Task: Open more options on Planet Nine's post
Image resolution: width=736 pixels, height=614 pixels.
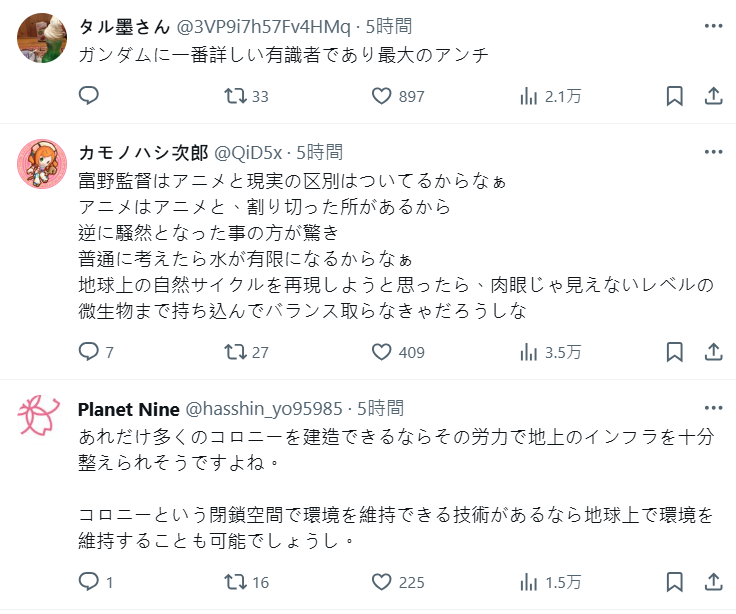Action: [x=713, y=408]
